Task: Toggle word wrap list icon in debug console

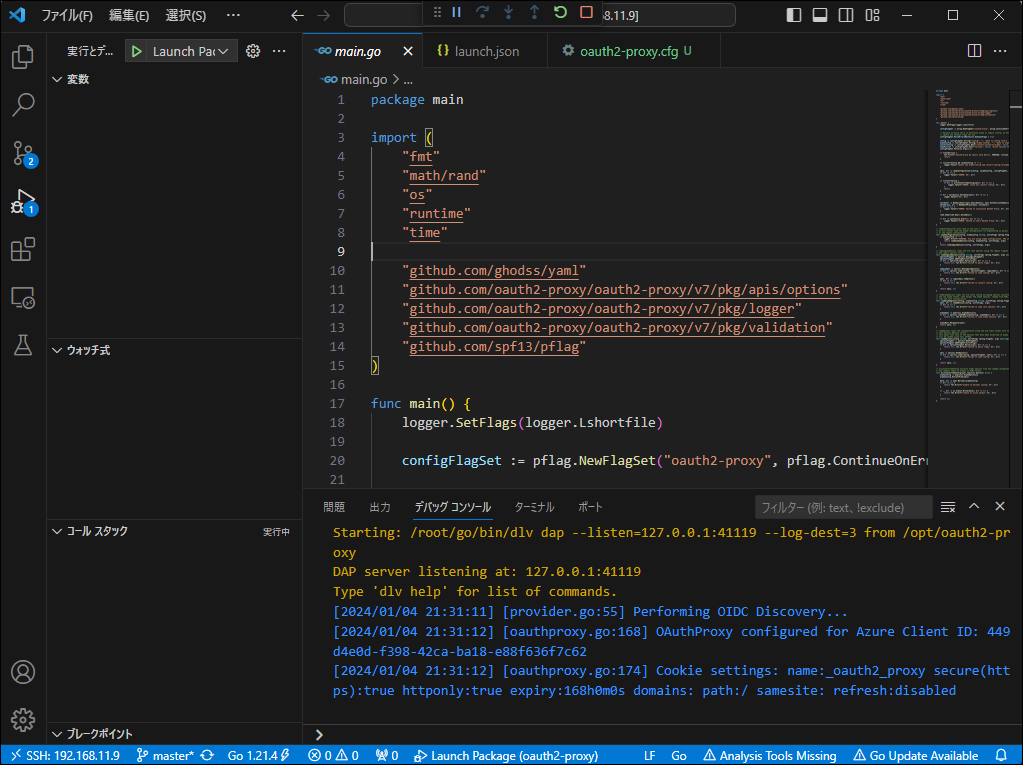Action: click(x=948, y=507)
